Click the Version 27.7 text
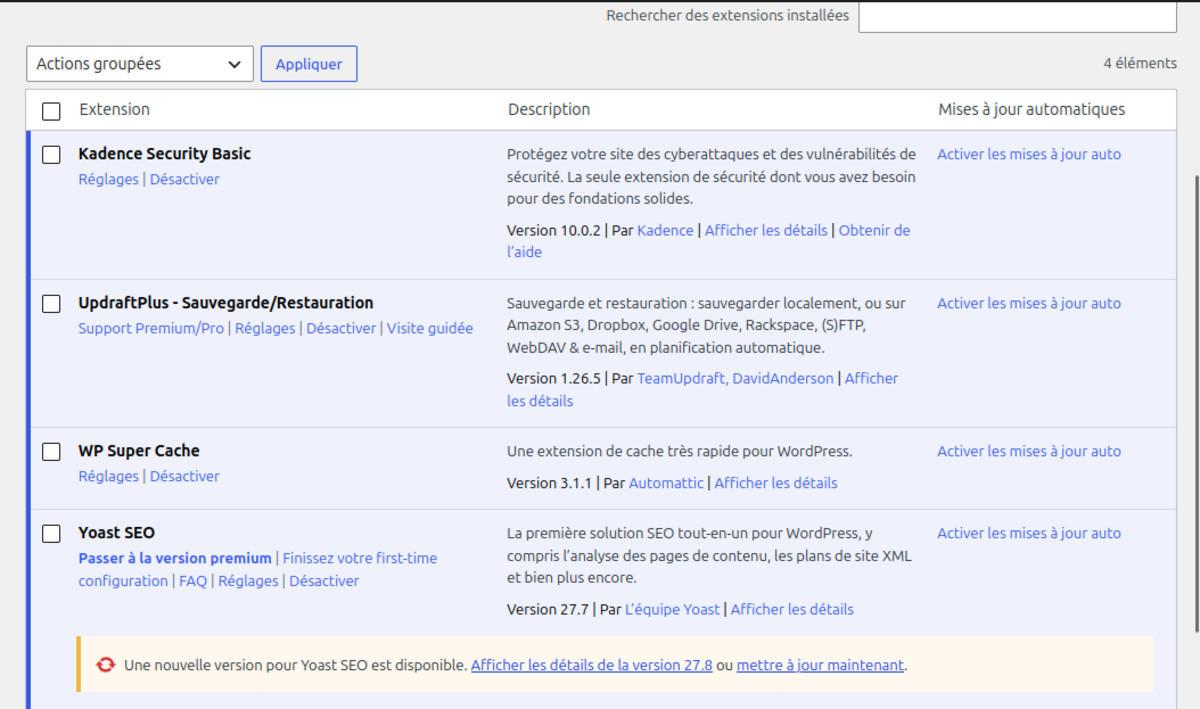Viewport: 1200px width, 709px height. coord(548,610)
